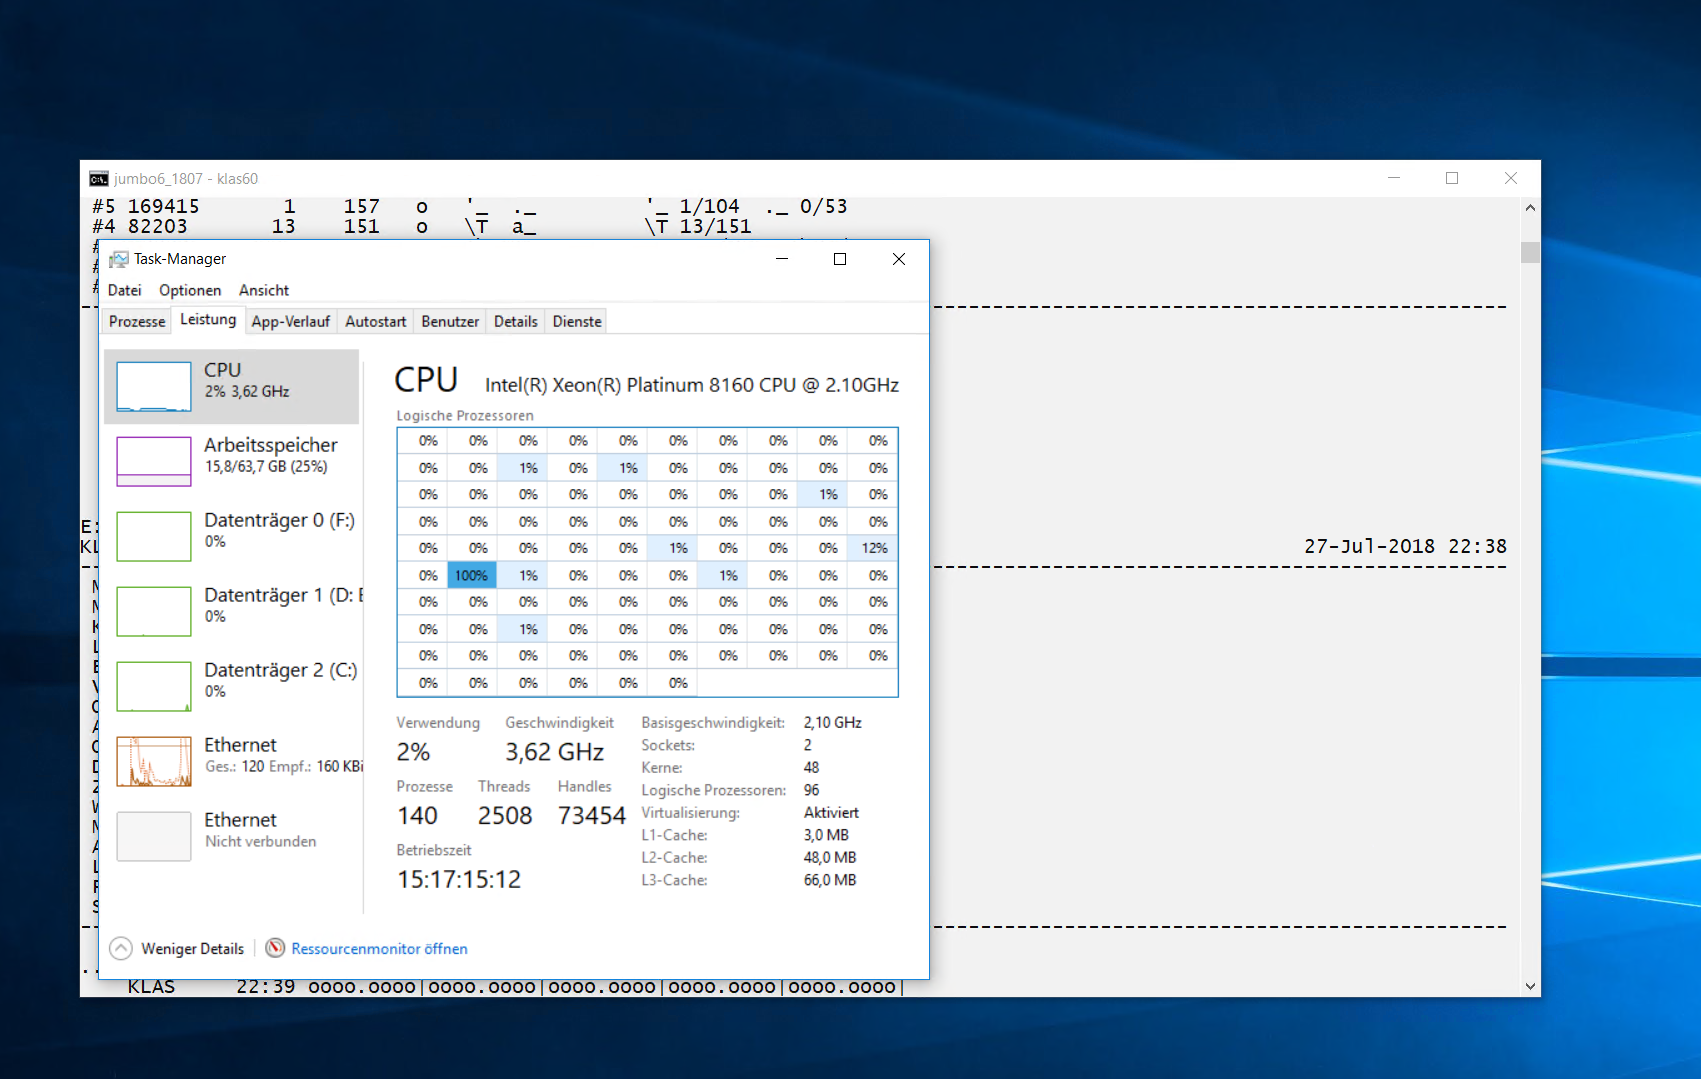Click the console scrollbar down arrow
This screenshot has width=1701, height=1079.
tap(1531, 986)
